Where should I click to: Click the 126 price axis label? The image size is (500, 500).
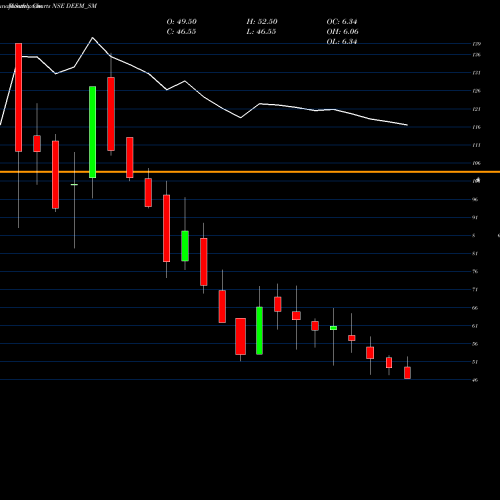[x=477, y=91]
